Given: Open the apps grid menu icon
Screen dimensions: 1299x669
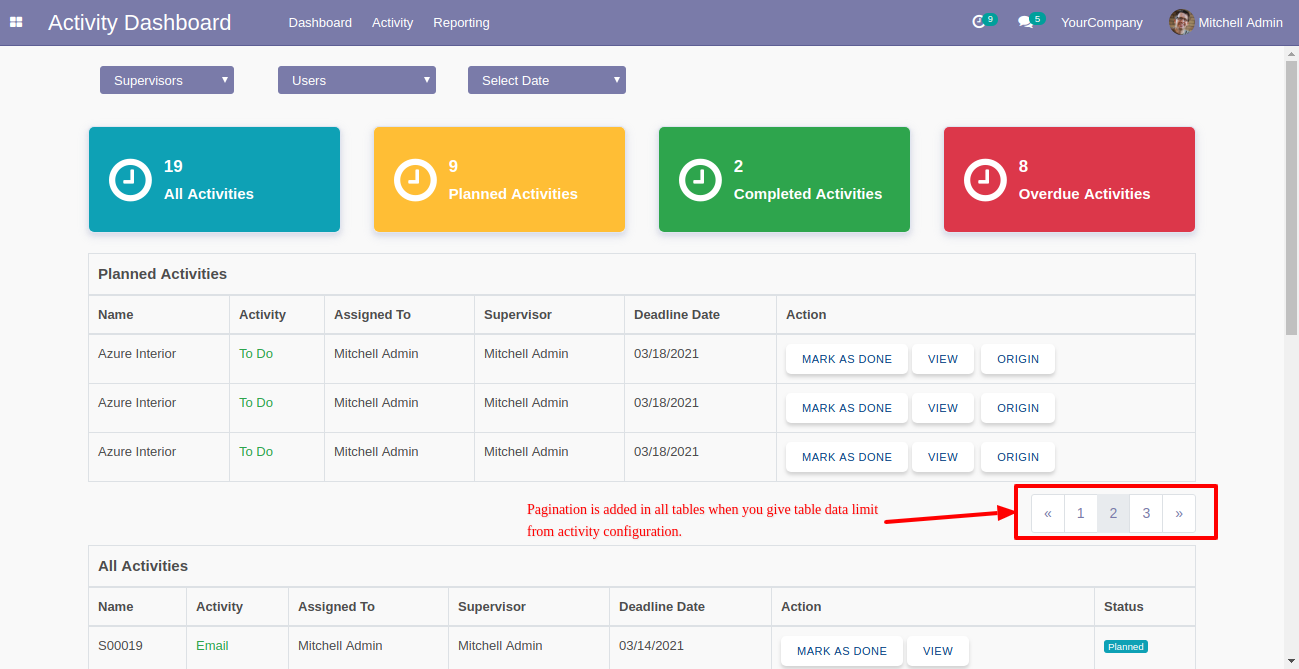Looking at the screenshot, I should (x=16, y=22).
